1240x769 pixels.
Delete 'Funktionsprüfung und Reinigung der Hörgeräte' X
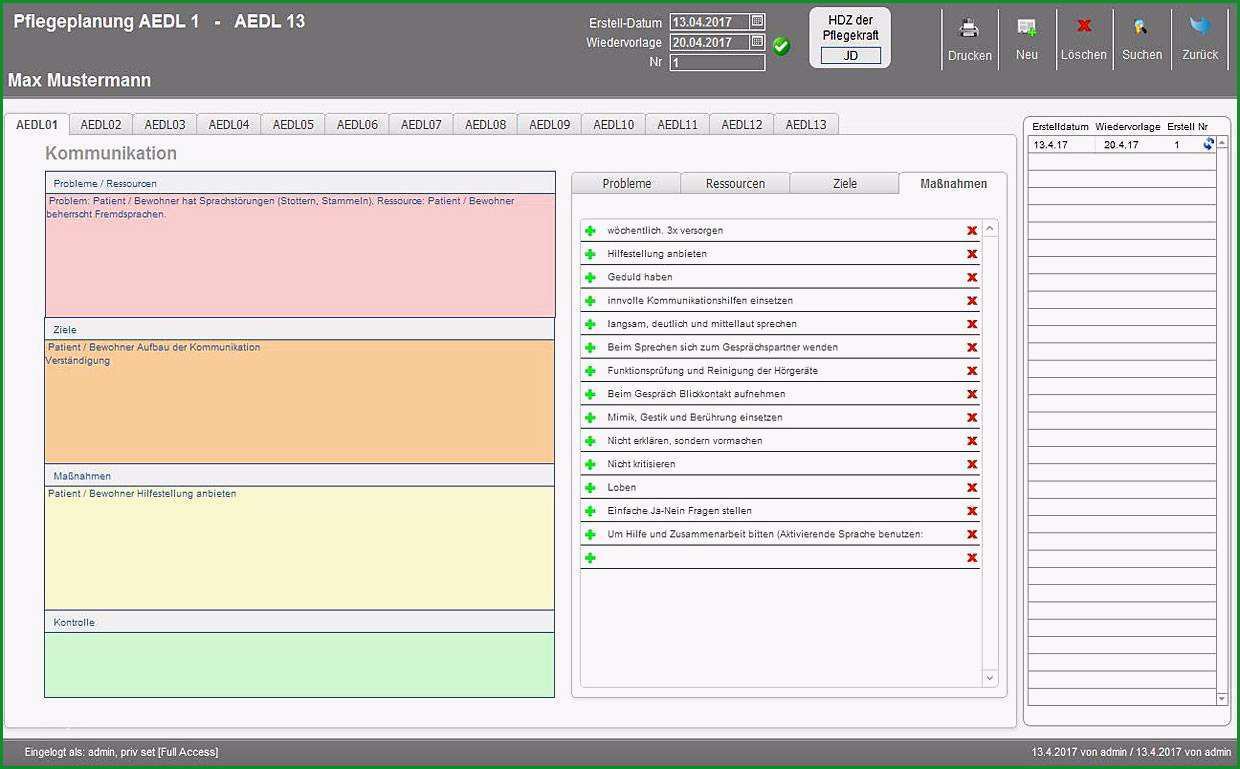(972, 371)
